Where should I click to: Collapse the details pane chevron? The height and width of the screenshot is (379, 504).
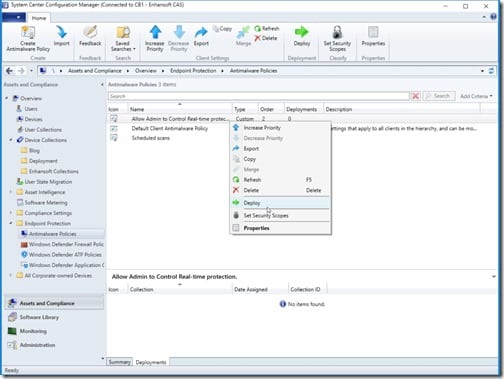pyautogui.click(x=494, y=277)
